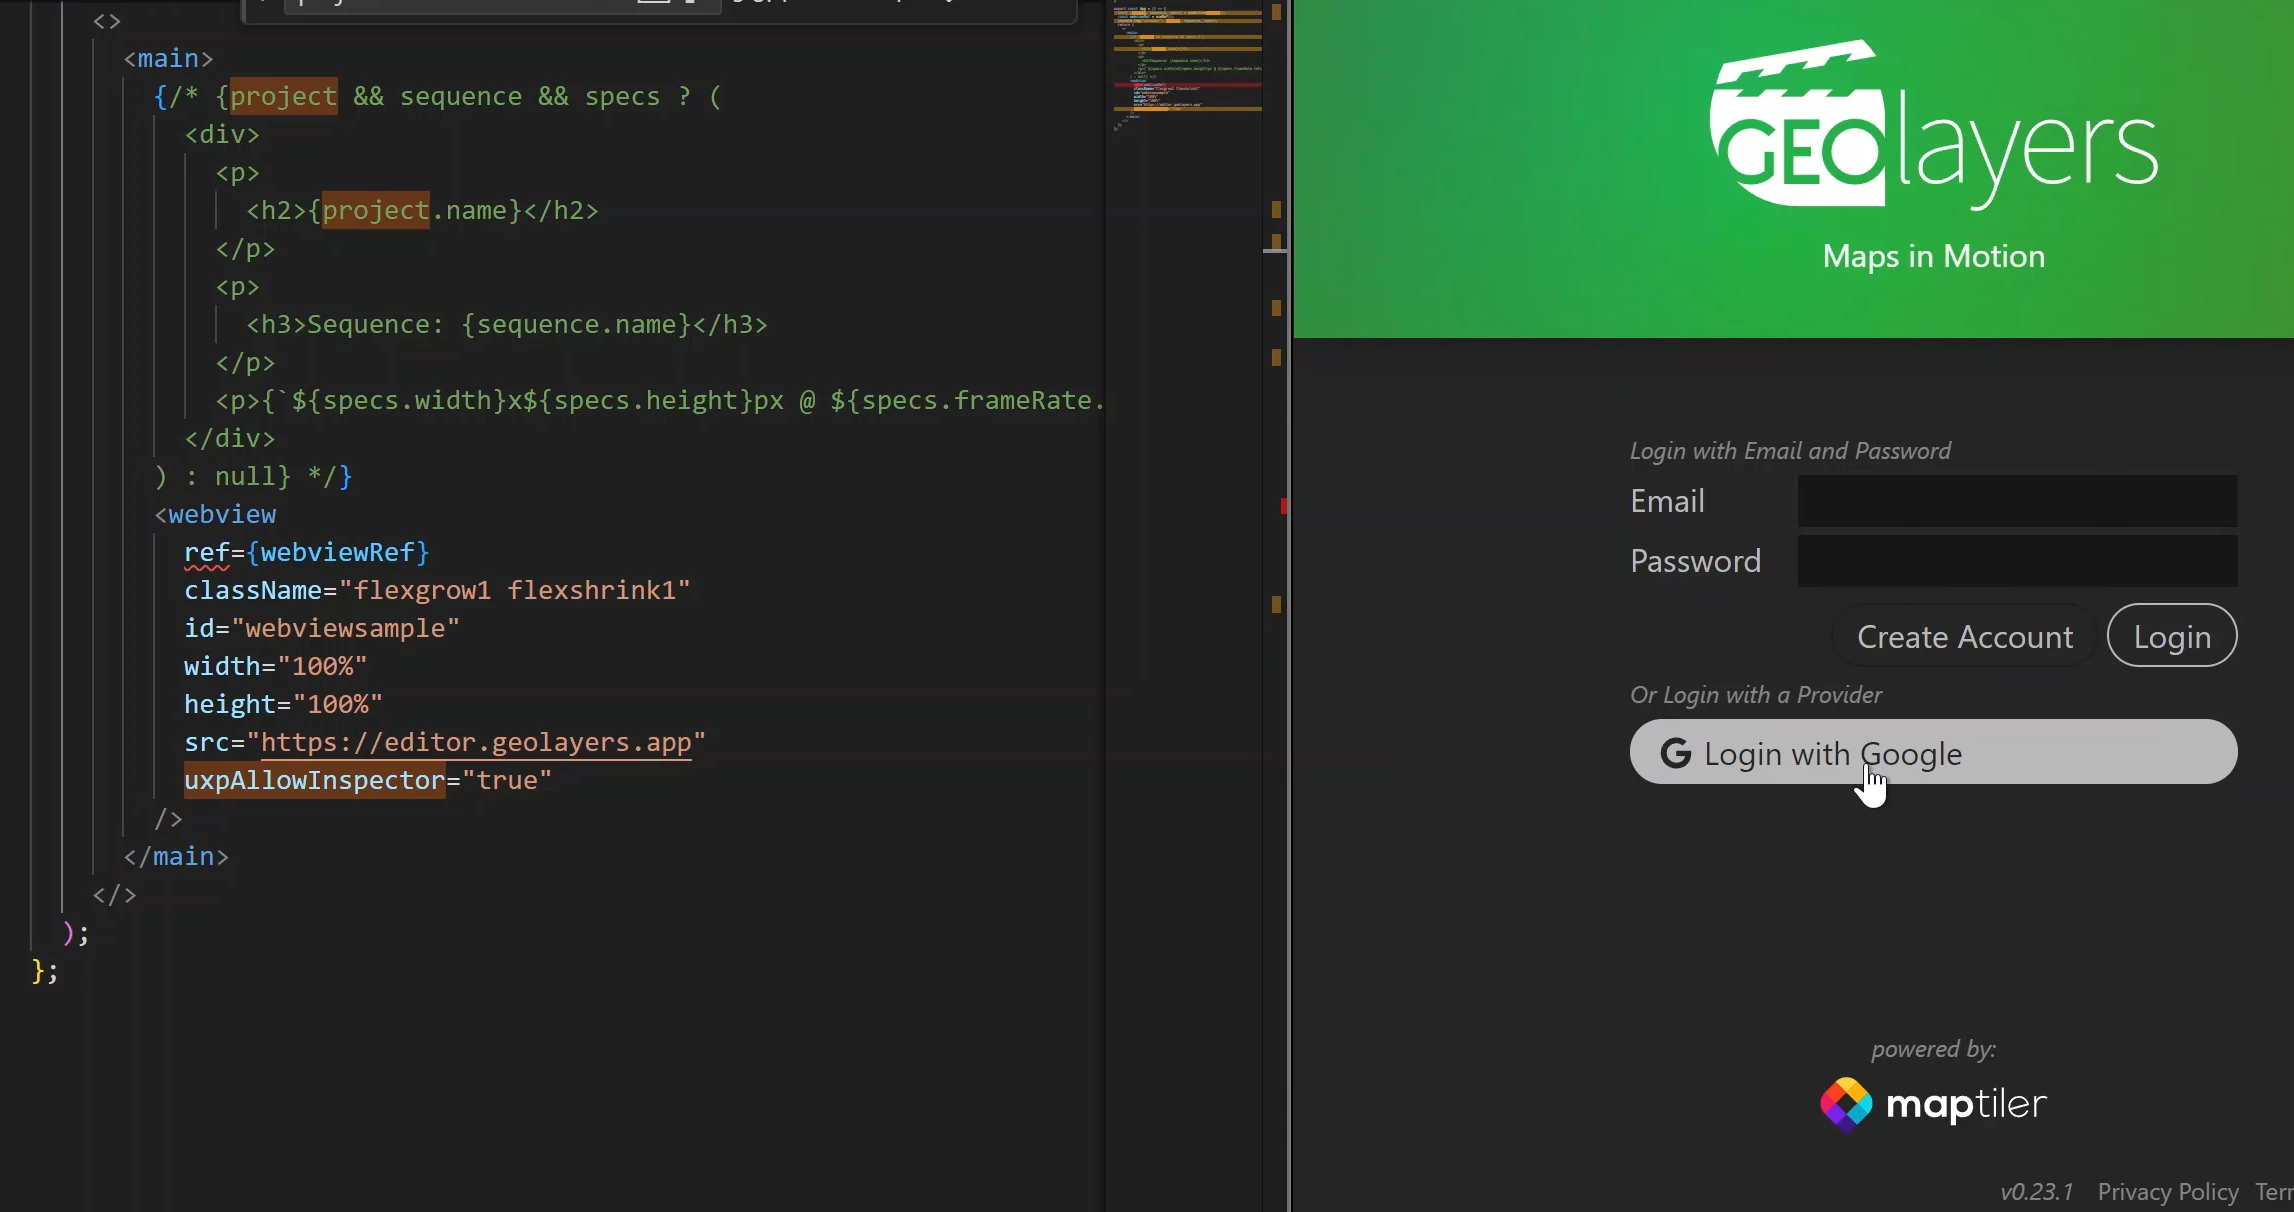The height and width of the screenshot is (1212, 2294).
Task: Click the highlighted project in project.name
Action: pos(375,211)
